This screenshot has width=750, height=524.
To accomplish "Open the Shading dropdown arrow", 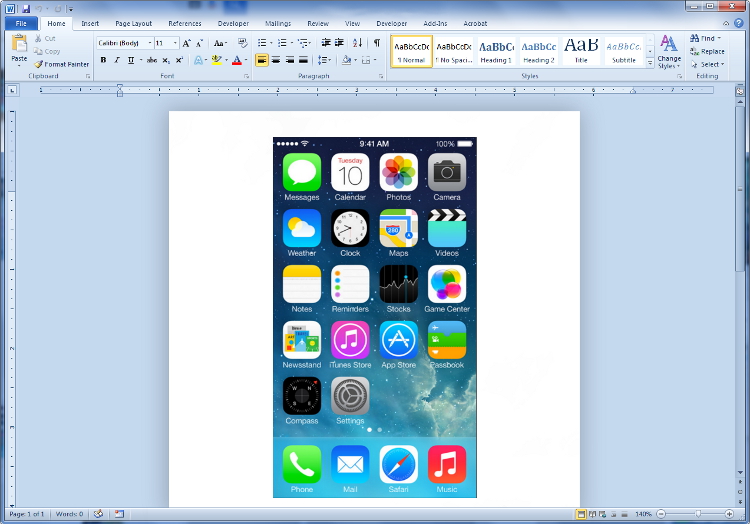I will [355, 60].
